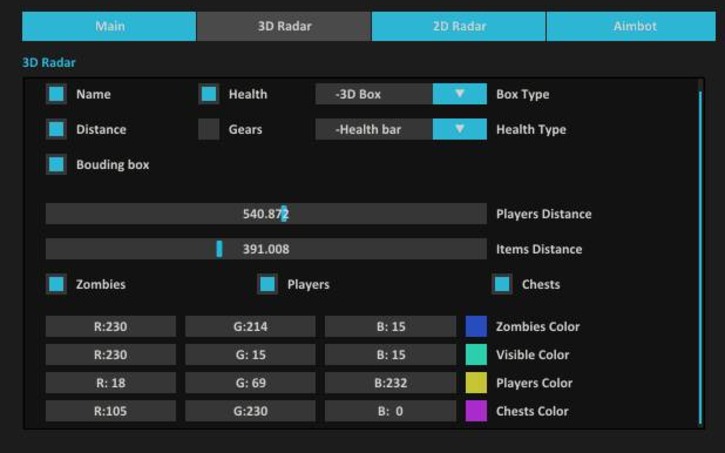Click Players Color G: 69 field
The image size is (725, 453).
coord(250,383)
